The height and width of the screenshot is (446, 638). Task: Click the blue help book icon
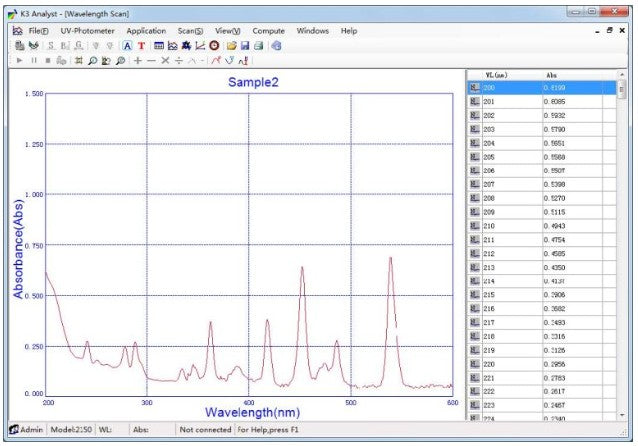[276, 46]
